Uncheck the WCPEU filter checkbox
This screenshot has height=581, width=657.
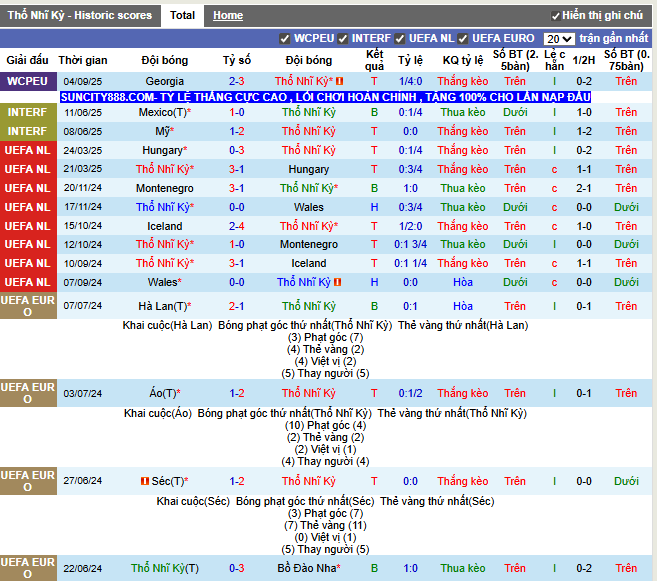(x=285, y=39)
